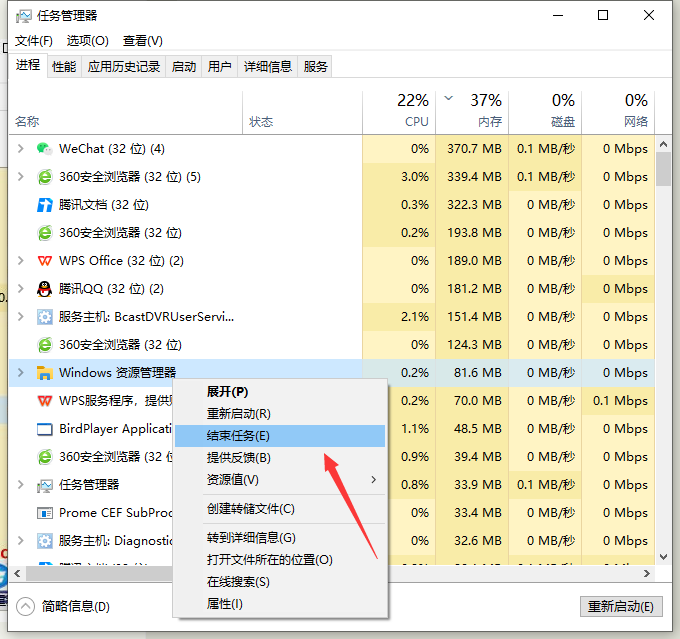The image size is (680, 639).
Task: Click the WPS Office process icon
Action: click(x=44, y=261)
